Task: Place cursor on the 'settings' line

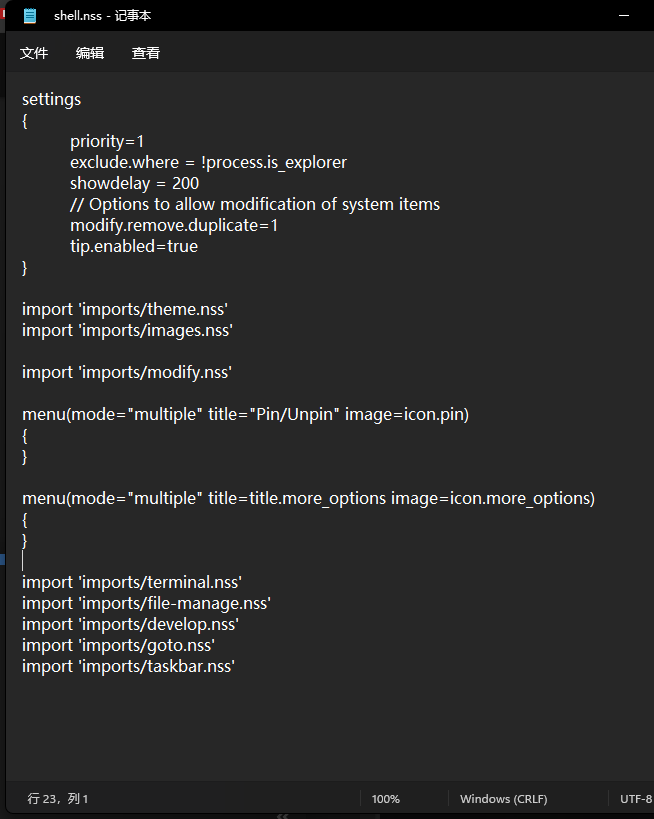Action: (52, 100)
